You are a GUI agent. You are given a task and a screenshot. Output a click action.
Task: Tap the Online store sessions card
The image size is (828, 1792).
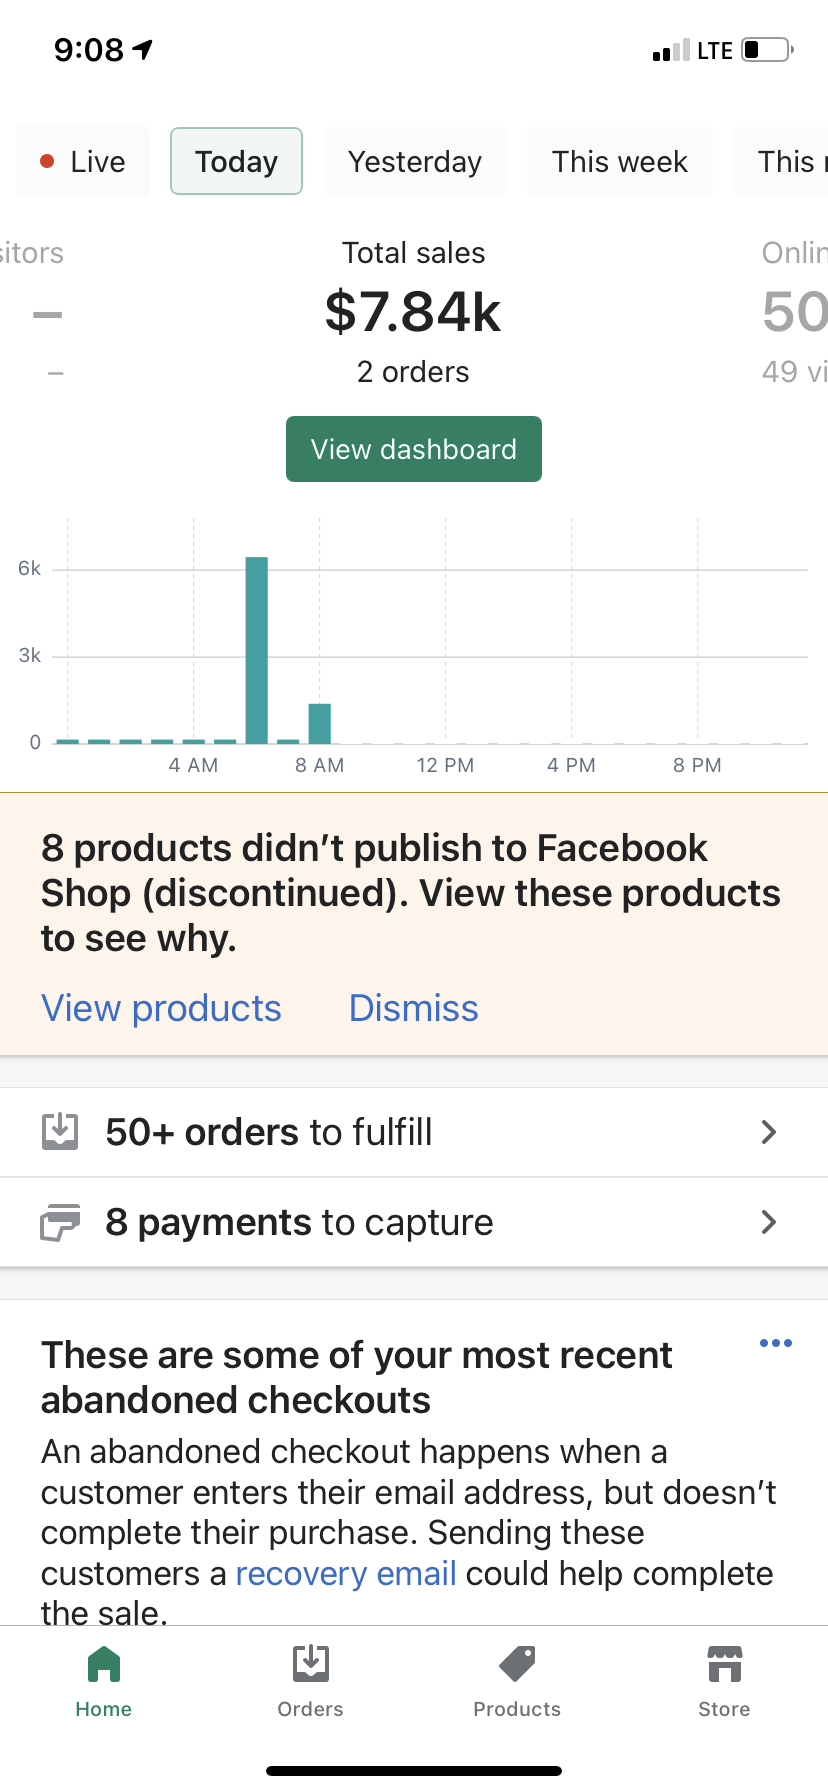pos(794,312)
